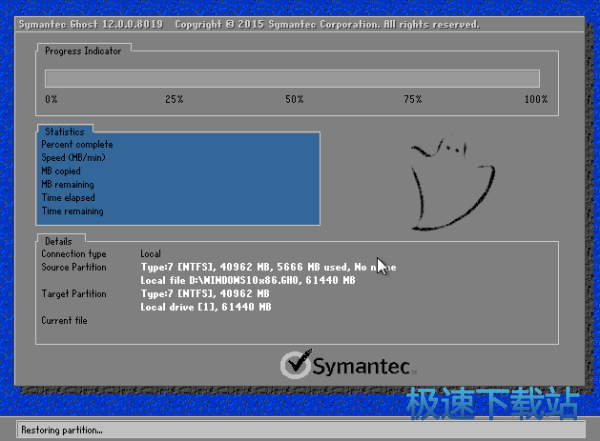This screenshot has height=441, width=600.
Task: Click the Local drive [1], 61440 MB line
Action: coord(206,307)
